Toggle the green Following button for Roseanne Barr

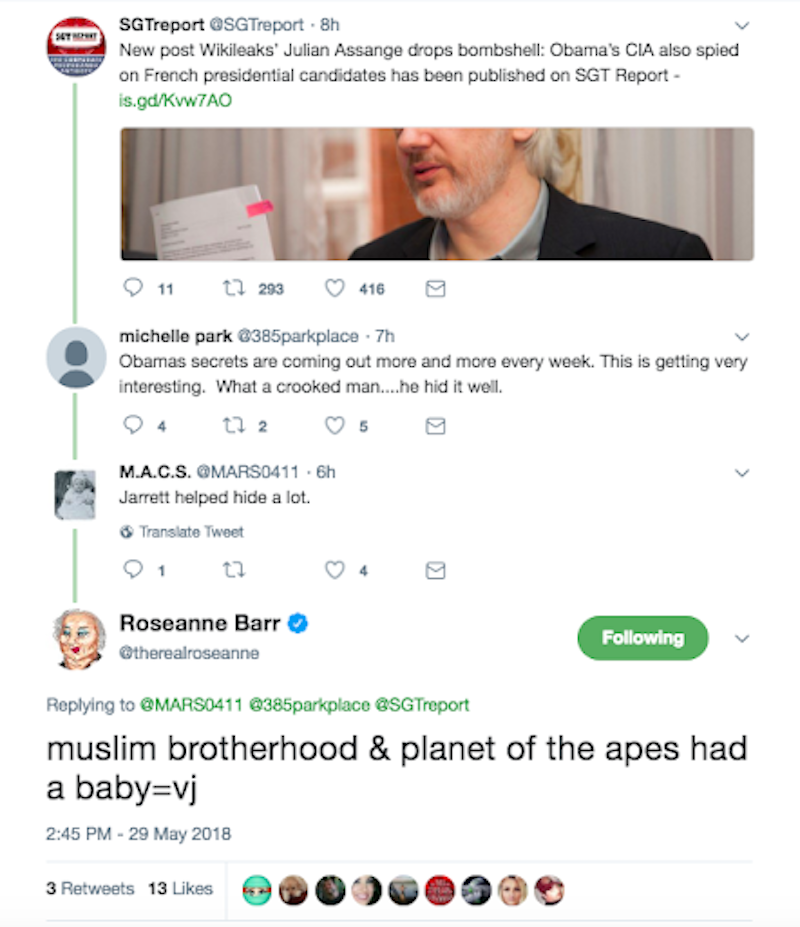pyautogui.click(x=643, y=638)
